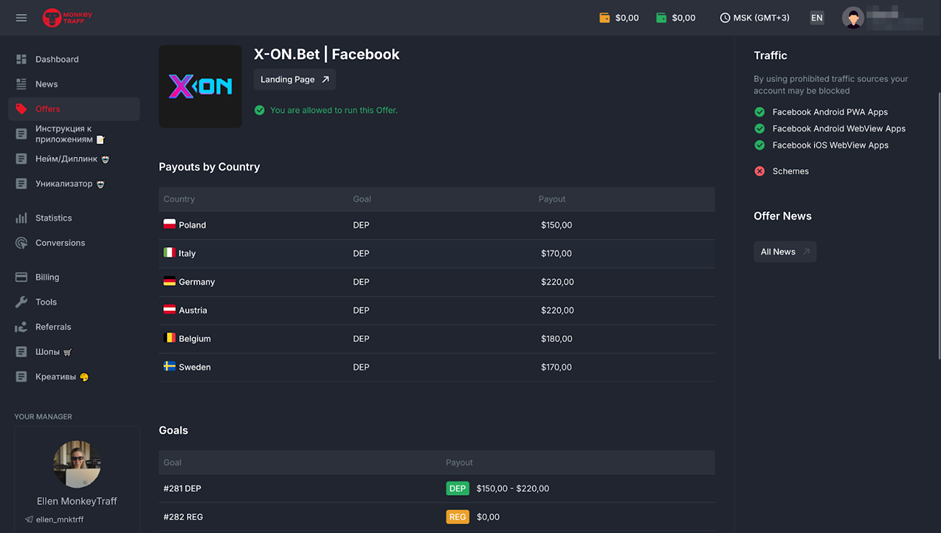Select Offers in the sidebar
The width and height of the screenshot is (941, 533).
pos(74,109)
